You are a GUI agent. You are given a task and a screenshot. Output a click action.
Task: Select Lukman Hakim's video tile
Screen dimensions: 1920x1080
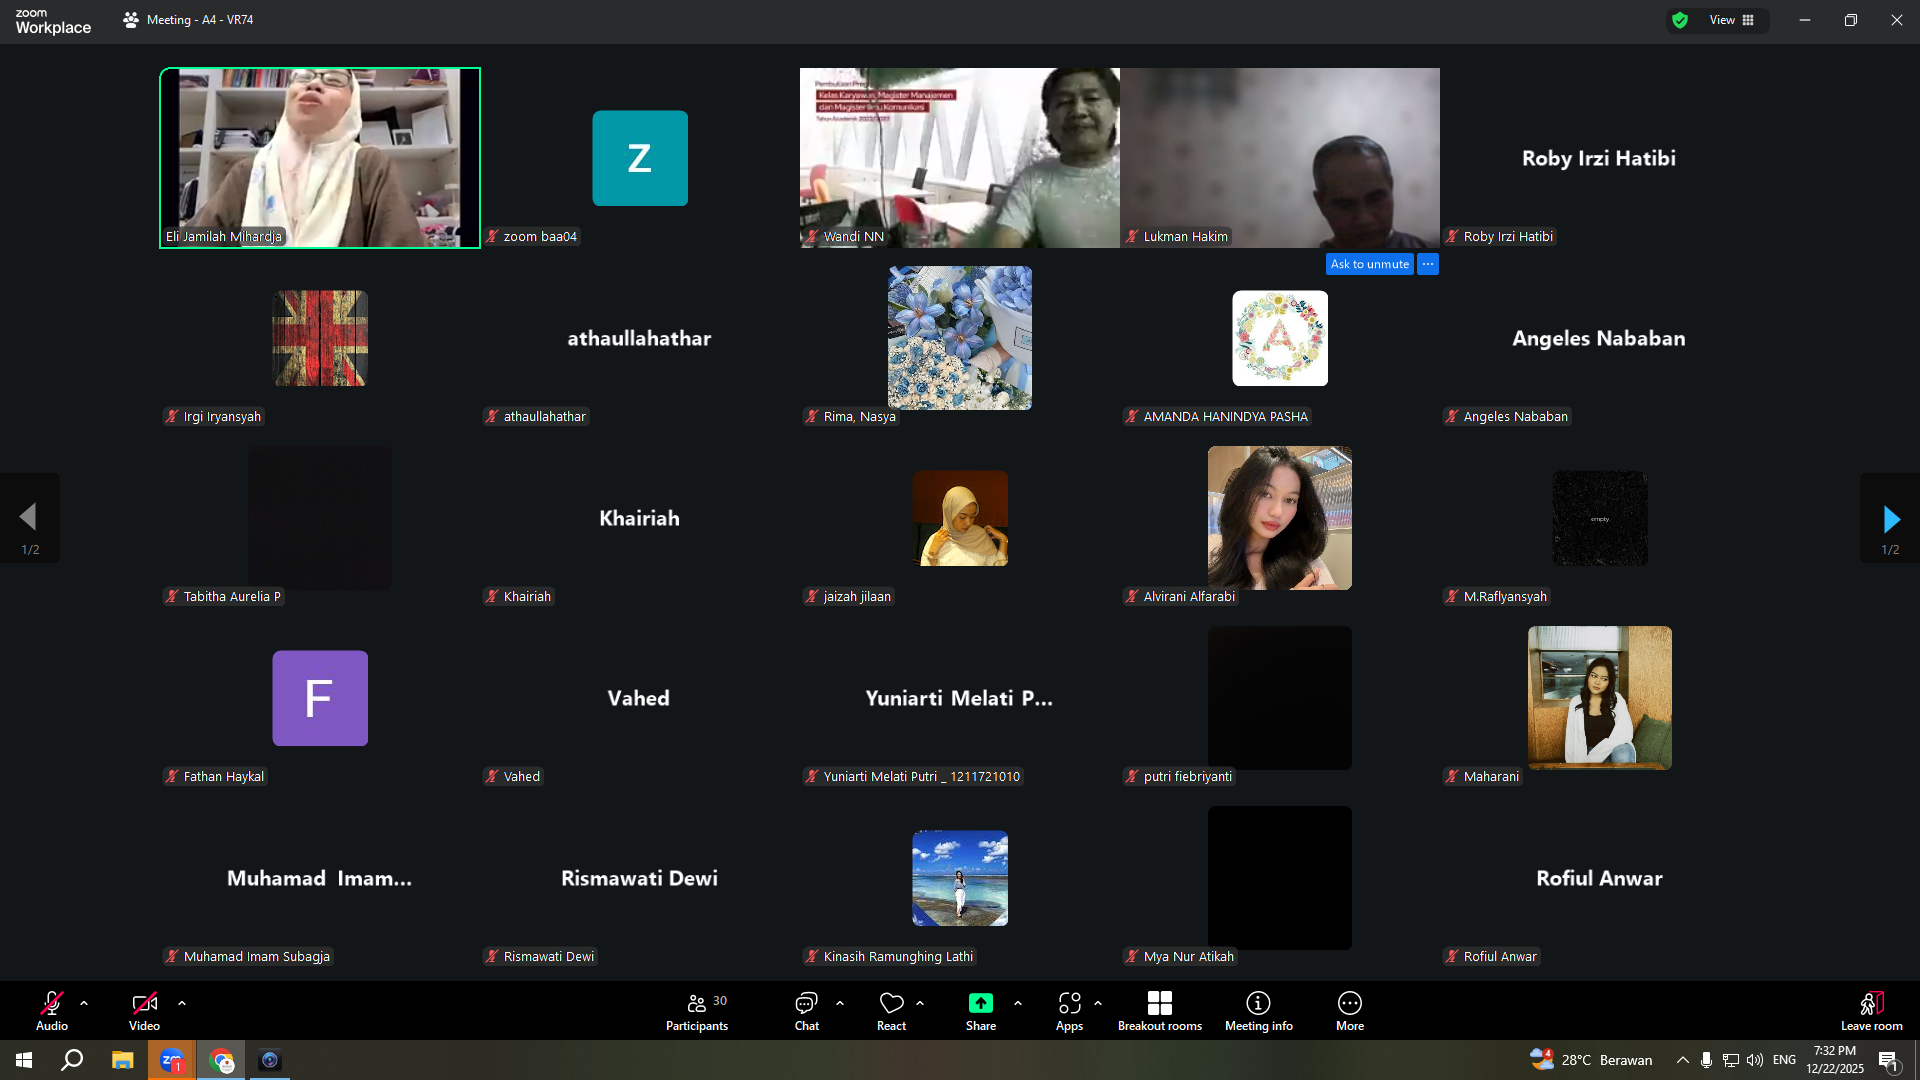pyautogui.click(x=1280, y=158)
